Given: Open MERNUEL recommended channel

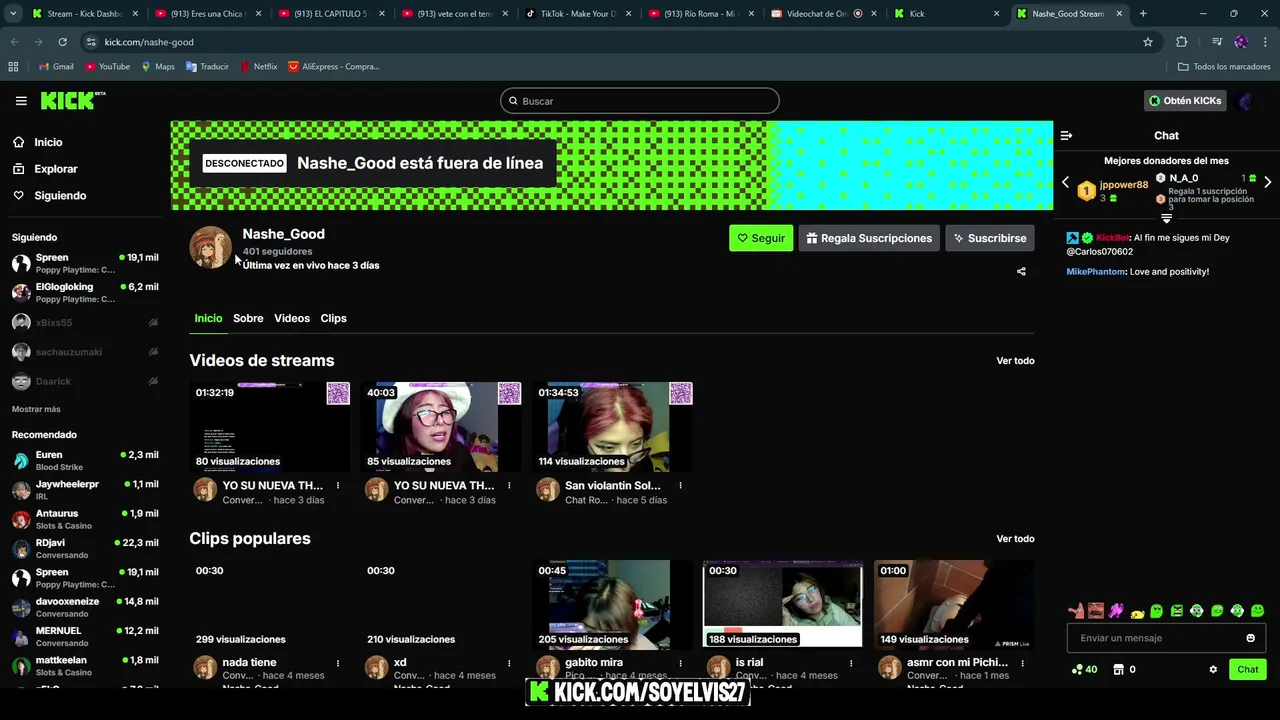Looking at the screenshot, I should coord(85,637).
